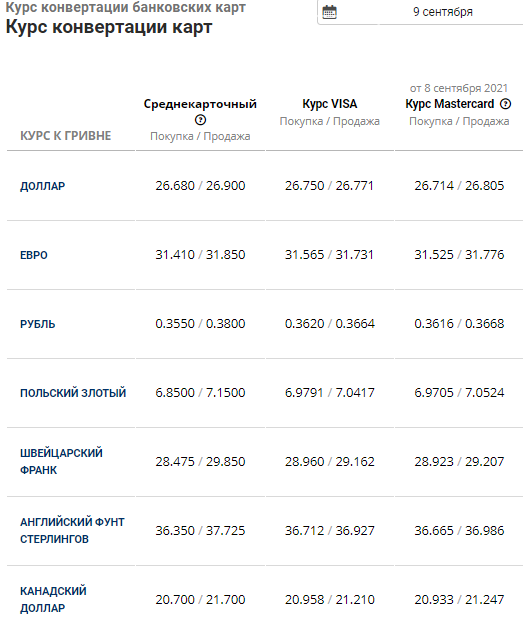The width and height of the screenshot is (523, 625).
Task: Click the Курс Mastercard column header
Action: [x=450, y=104]
